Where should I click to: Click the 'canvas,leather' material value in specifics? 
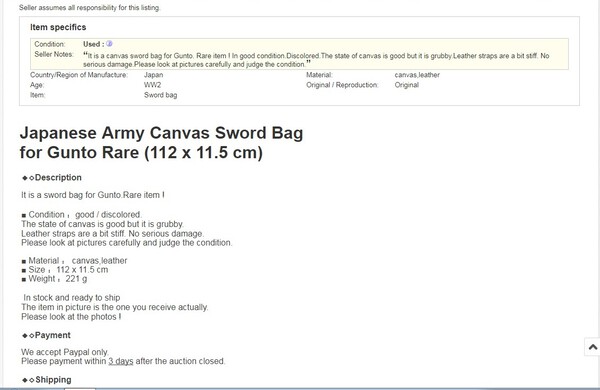[x=417, y=75]
